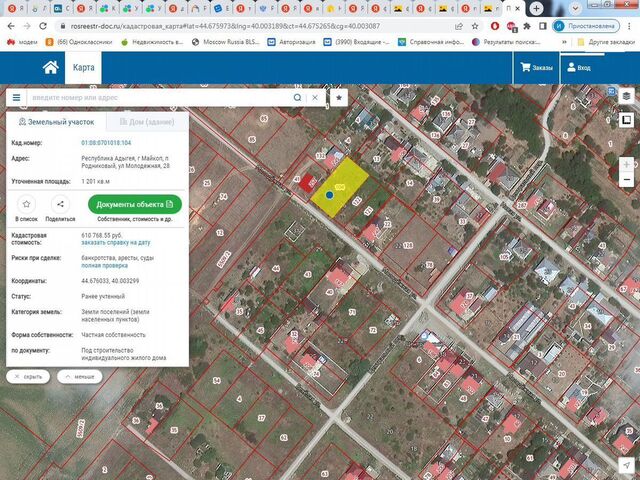The image size is (640, 480).
Task: Open the map layers icon
Action: tap(627, 96)
